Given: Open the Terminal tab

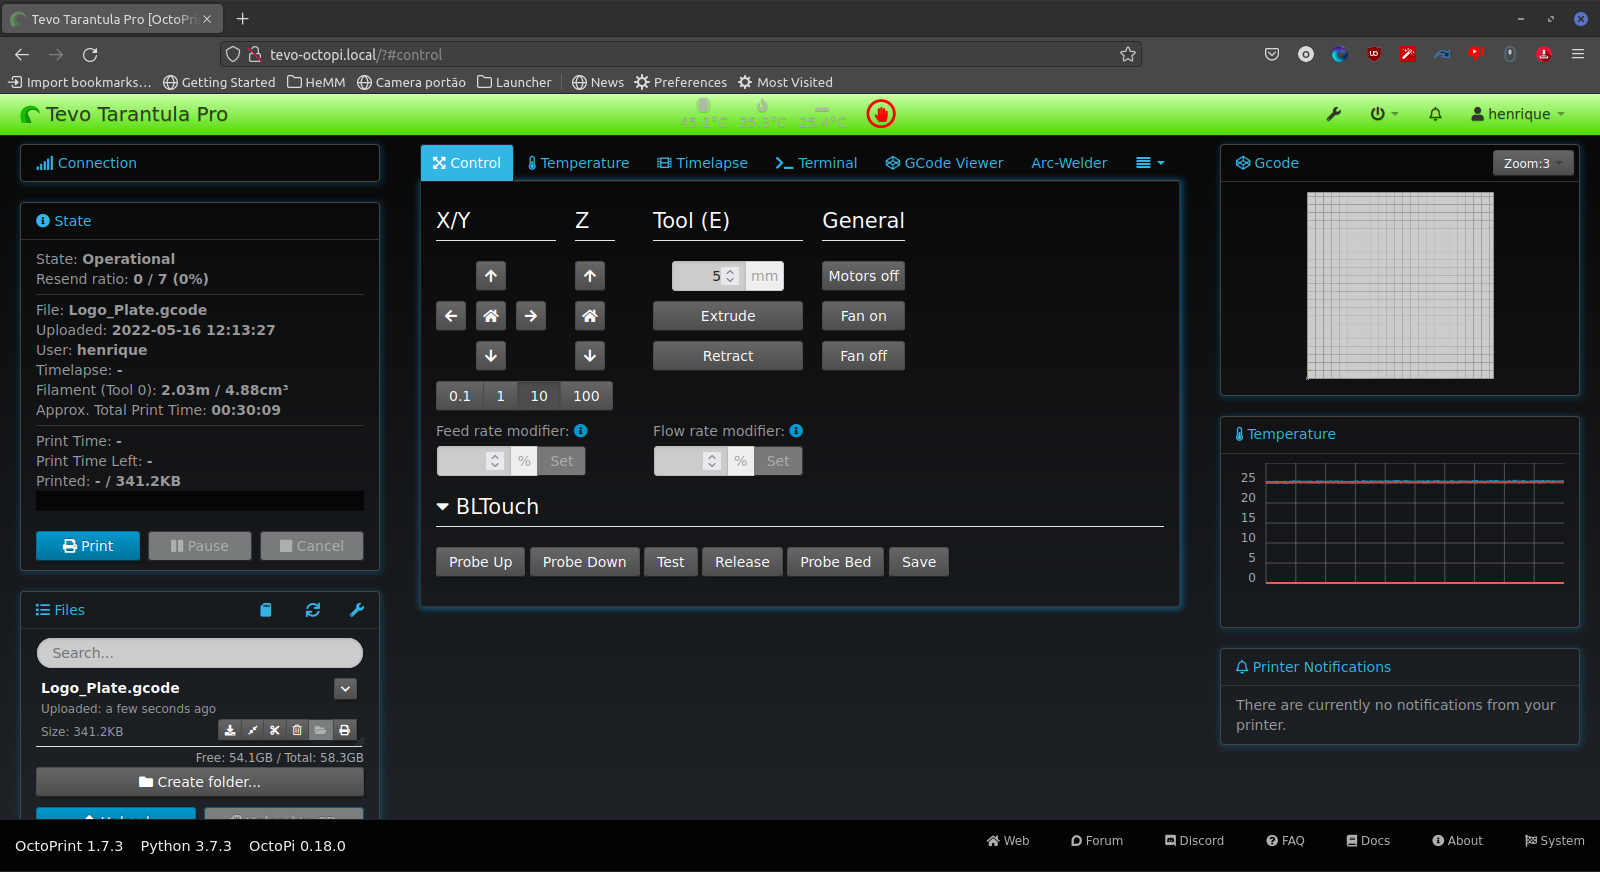Looking at the screenshot, I should pos(816,163).
